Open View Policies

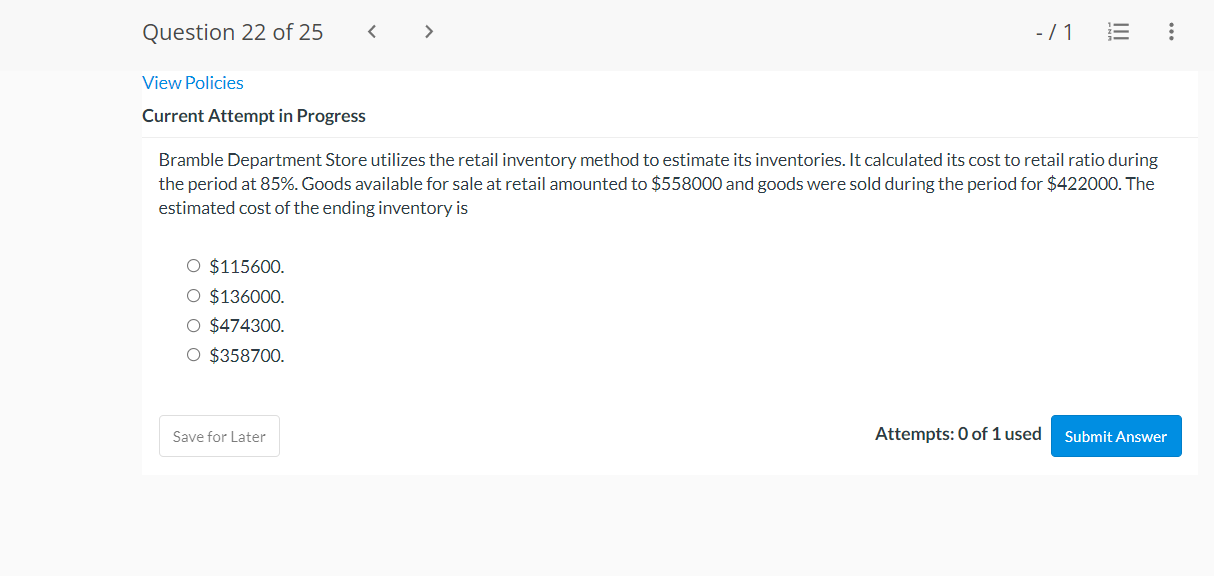point(192,82)
